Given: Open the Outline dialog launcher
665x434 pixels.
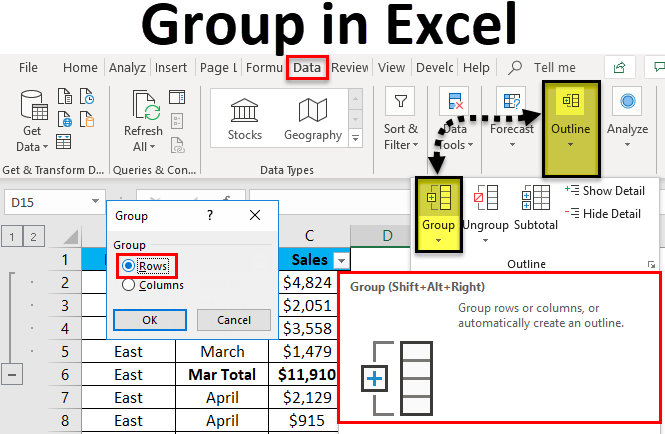Looking at the screenshot, I should [x=651, y=265].
